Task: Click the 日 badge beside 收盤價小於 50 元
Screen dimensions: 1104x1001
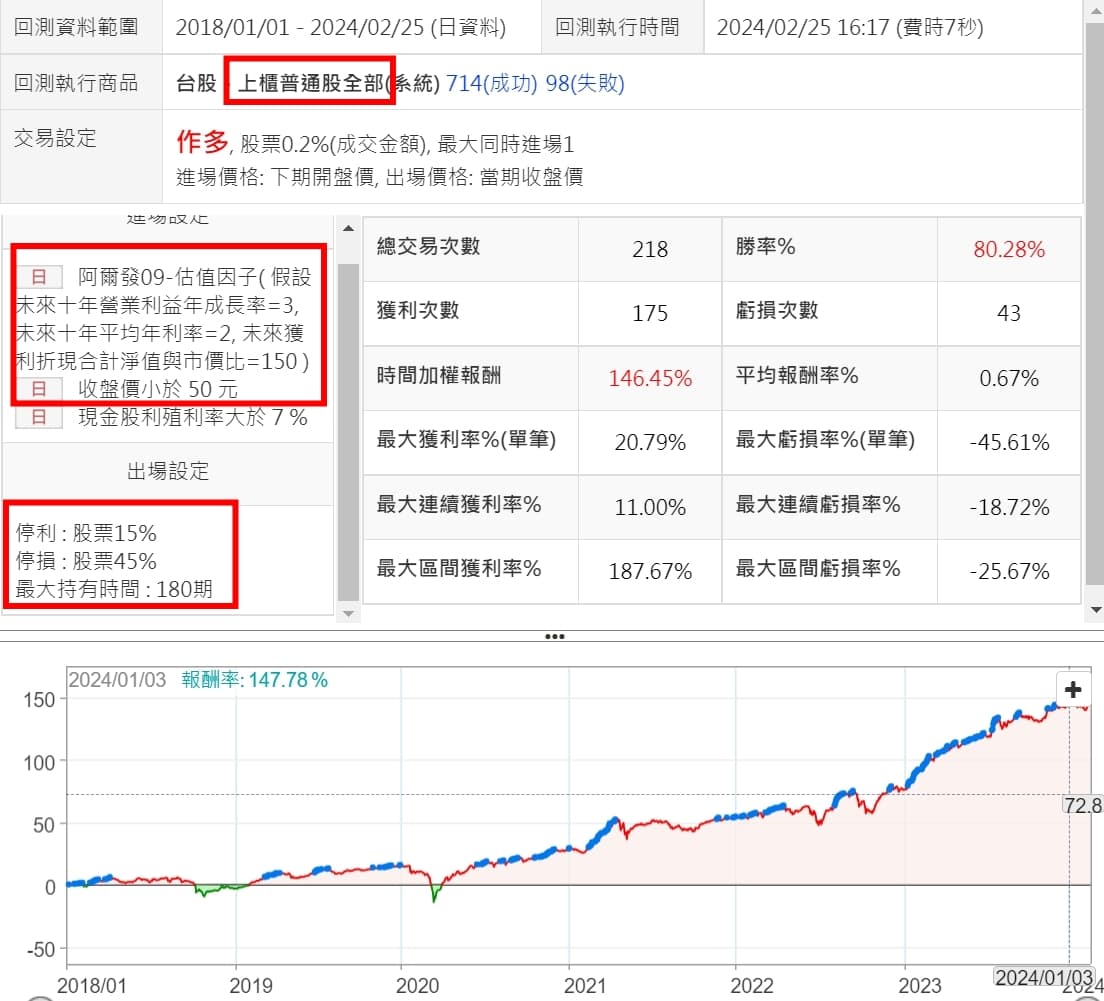Action: click(x=39, y=389)
